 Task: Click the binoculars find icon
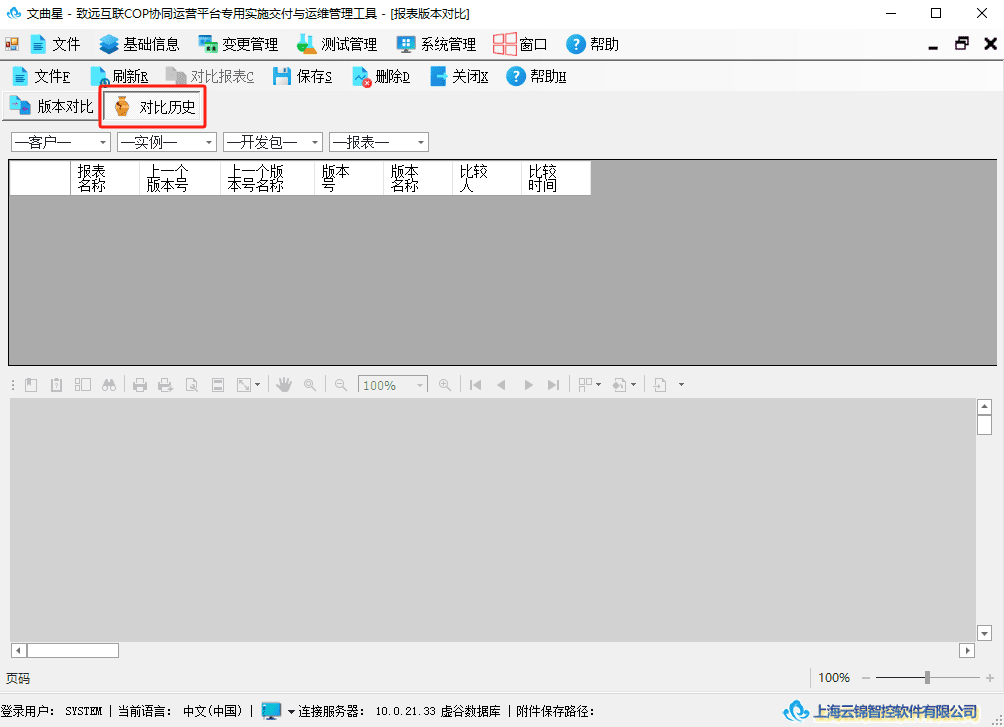[109, 385]
